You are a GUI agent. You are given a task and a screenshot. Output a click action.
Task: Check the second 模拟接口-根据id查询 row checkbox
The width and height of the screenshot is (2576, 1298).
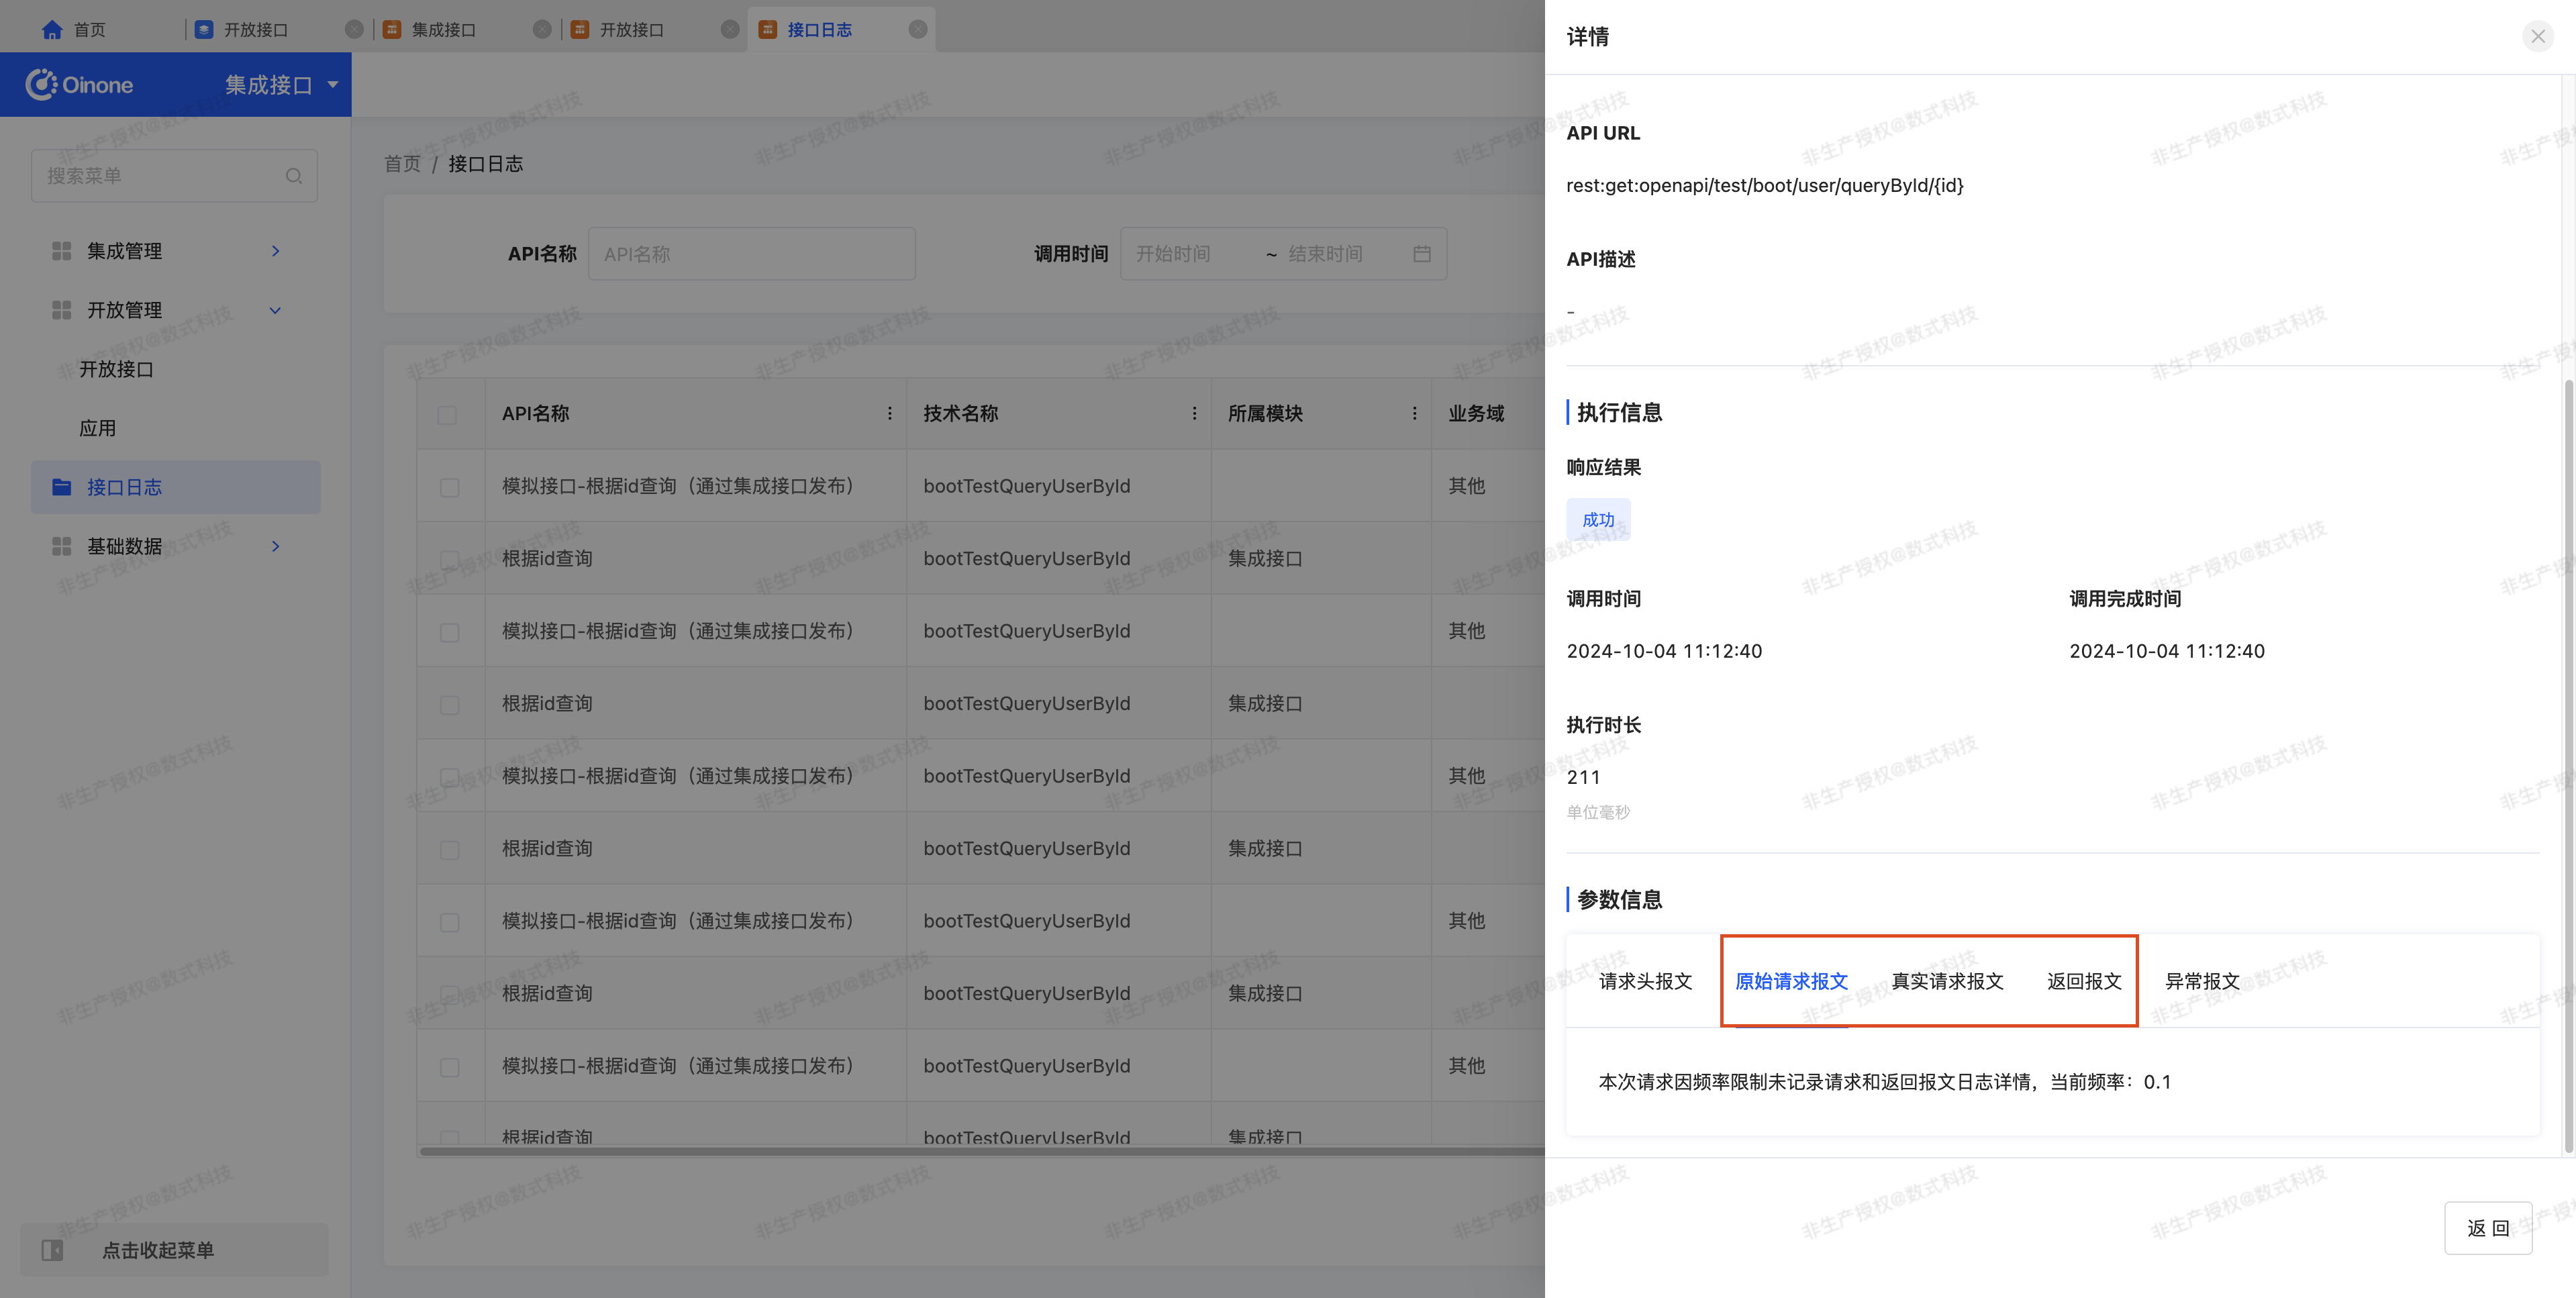(x=449, y=632)
